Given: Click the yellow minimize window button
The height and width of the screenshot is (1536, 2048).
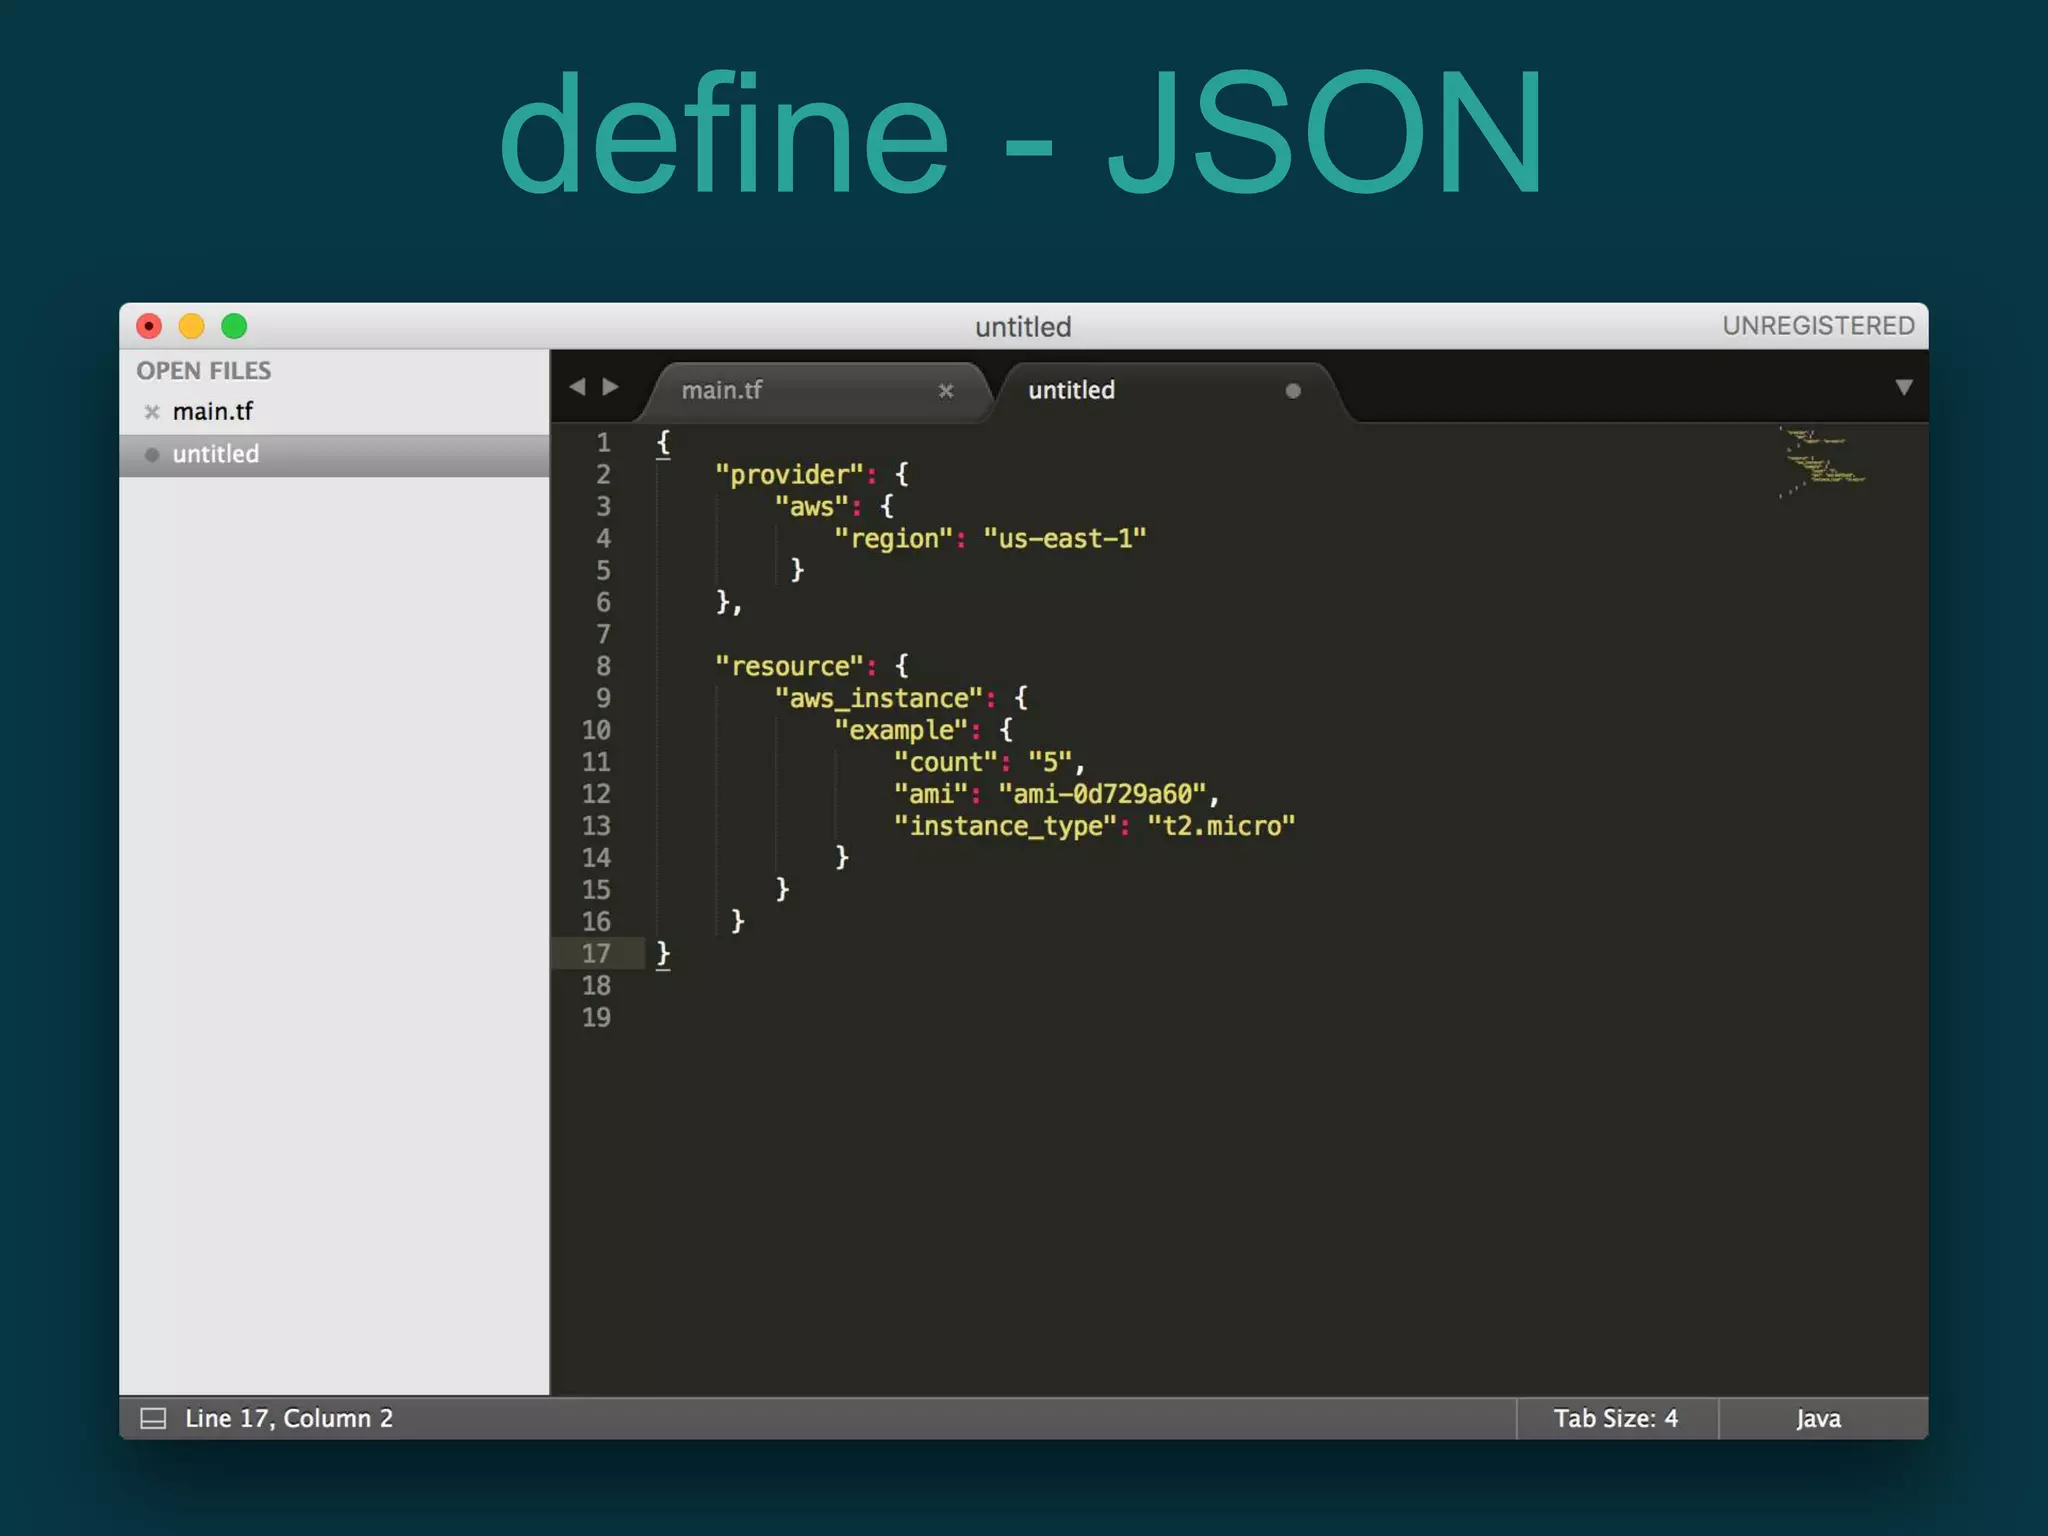Looking at the screenshot, I should click(191, 327).
